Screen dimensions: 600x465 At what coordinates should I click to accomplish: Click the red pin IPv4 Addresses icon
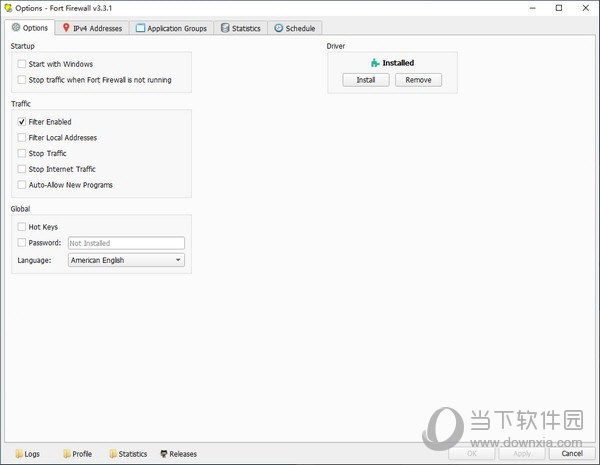pos(66,28)
